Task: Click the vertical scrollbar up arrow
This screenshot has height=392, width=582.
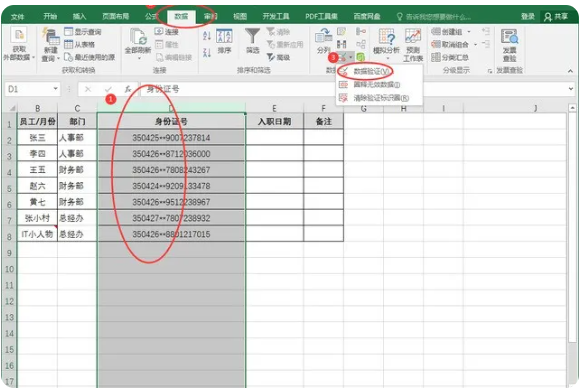Action: pyautogui.click(x=572, y=108)
